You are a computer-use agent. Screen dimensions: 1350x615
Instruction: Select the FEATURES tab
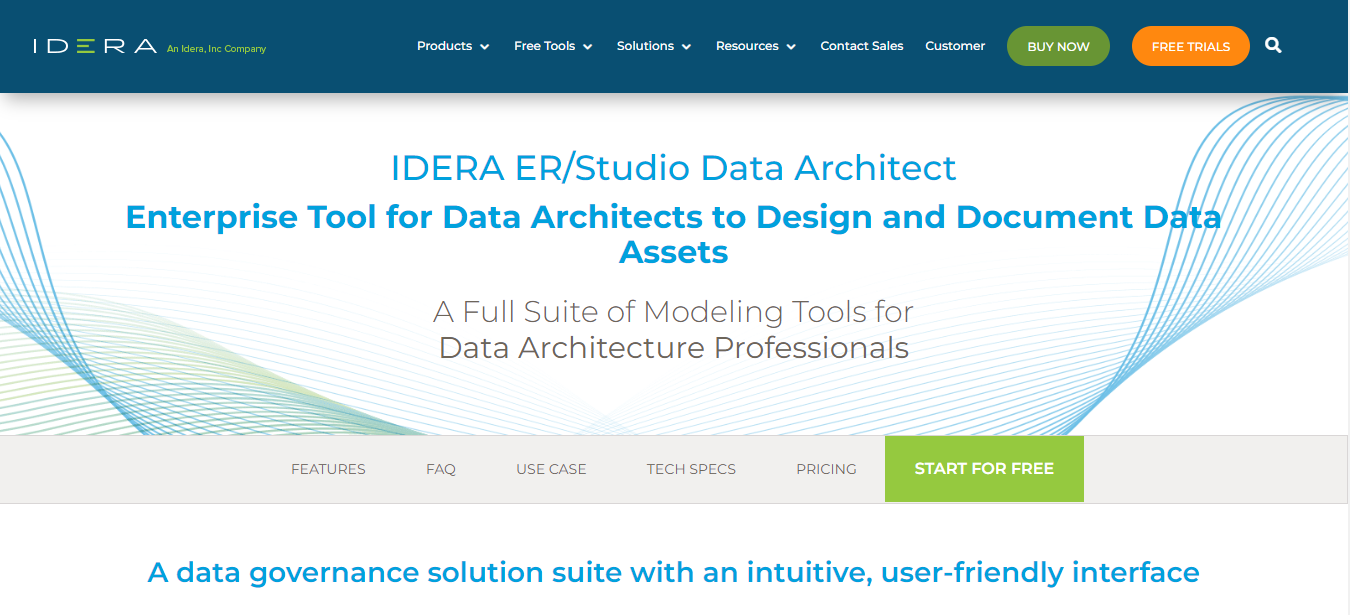[328, 468]
